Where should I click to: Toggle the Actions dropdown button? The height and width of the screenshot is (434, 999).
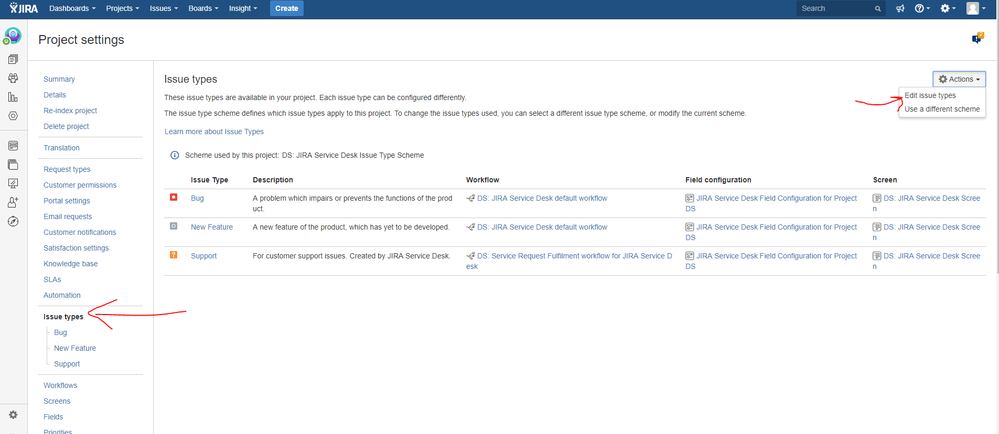point(959,79)
